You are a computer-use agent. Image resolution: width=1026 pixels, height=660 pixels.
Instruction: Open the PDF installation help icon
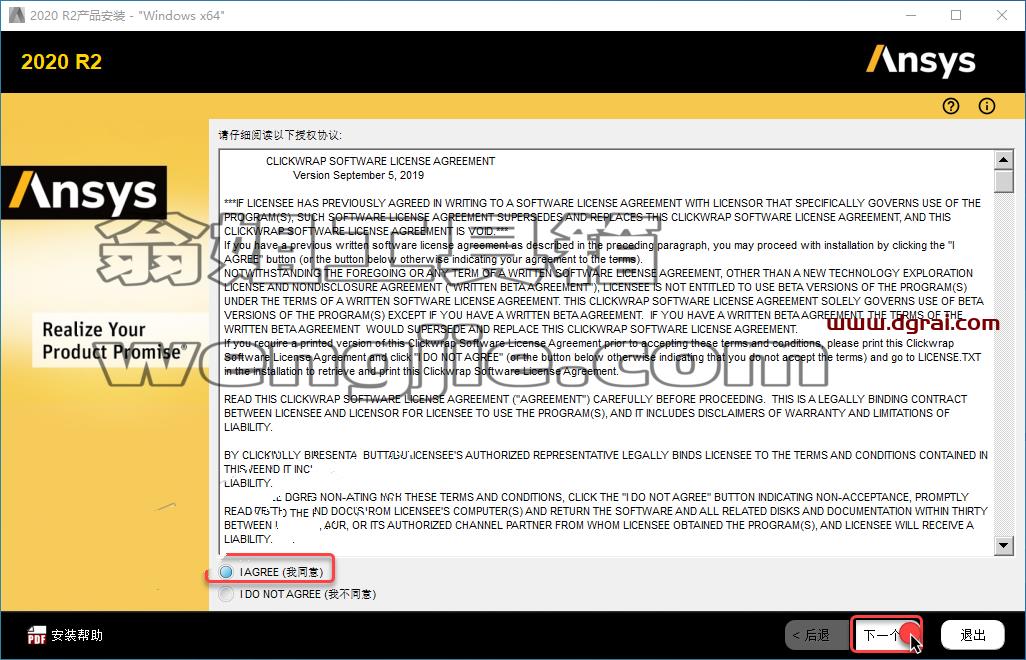point(36,635)
